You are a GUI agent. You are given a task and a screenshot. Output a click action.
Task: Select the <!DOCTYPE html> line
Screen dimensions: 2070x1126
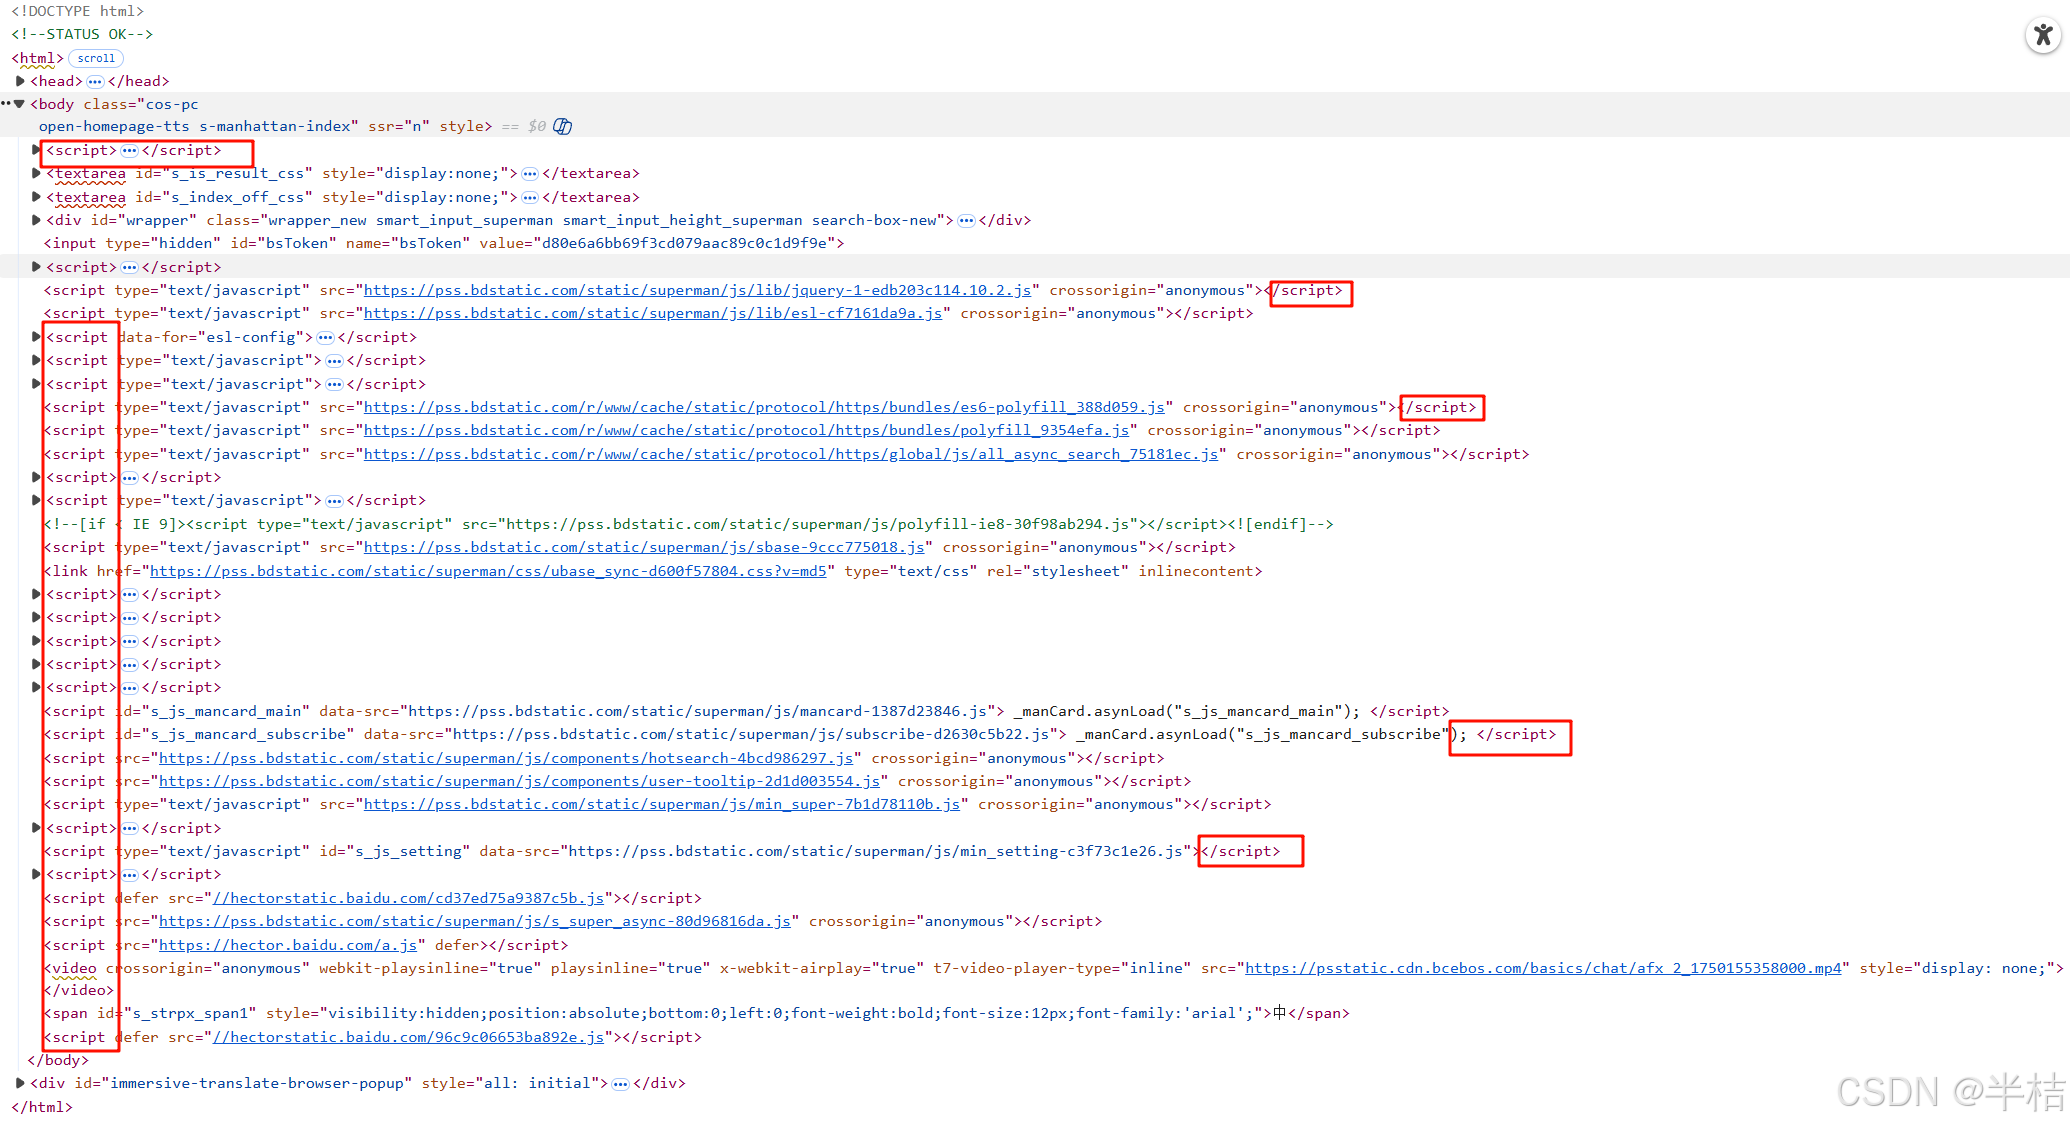pos(77,11)
